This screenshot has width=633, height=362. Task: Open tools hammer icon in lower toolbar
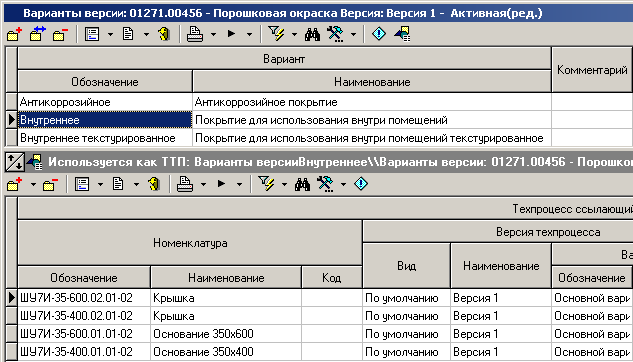(x=325, y=184)
